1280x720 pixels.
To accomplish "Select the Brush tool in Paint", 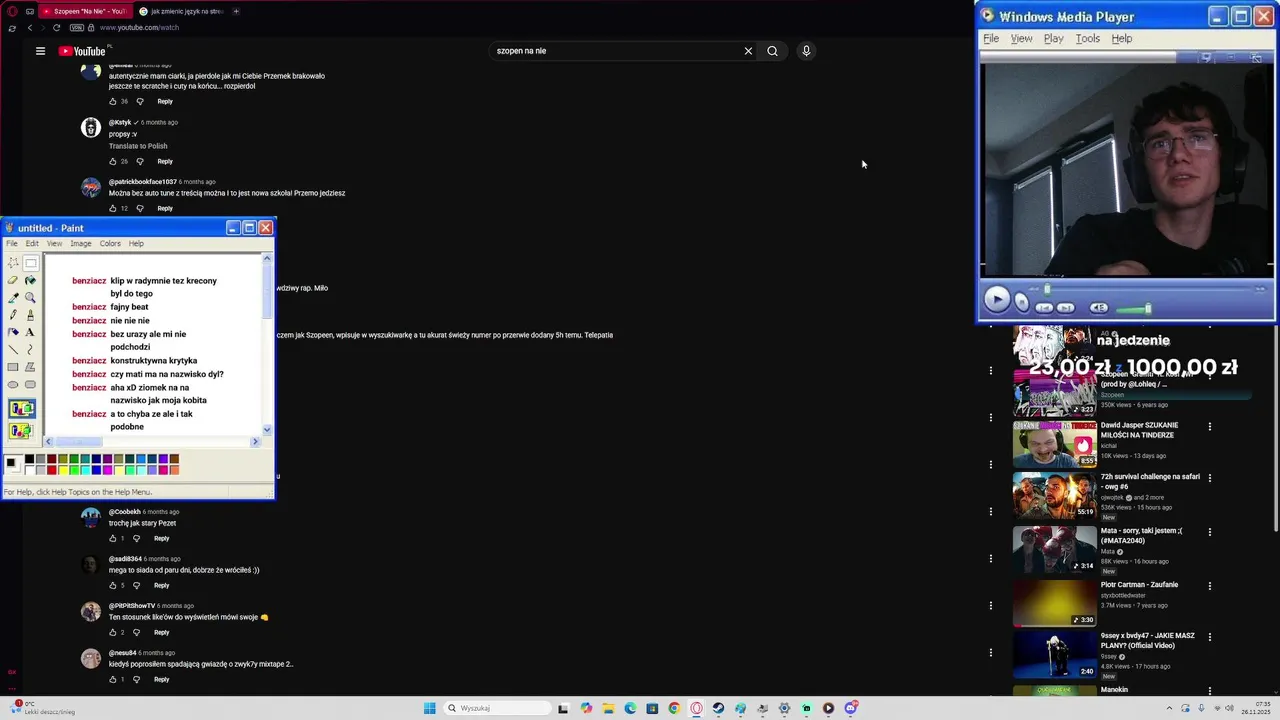I will point(30,315).
